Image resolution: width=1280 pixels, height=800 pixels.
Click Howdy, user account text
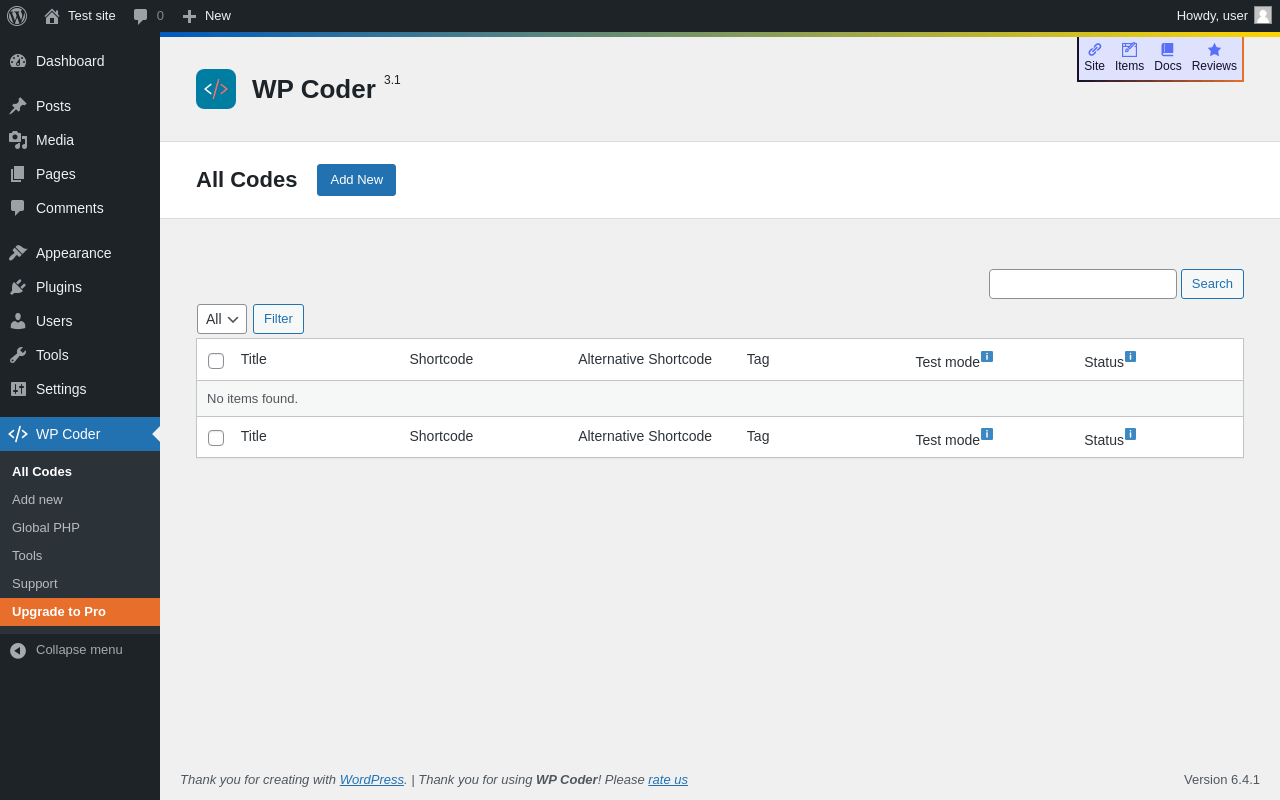pyautogui.click(x=1212, y=15)
